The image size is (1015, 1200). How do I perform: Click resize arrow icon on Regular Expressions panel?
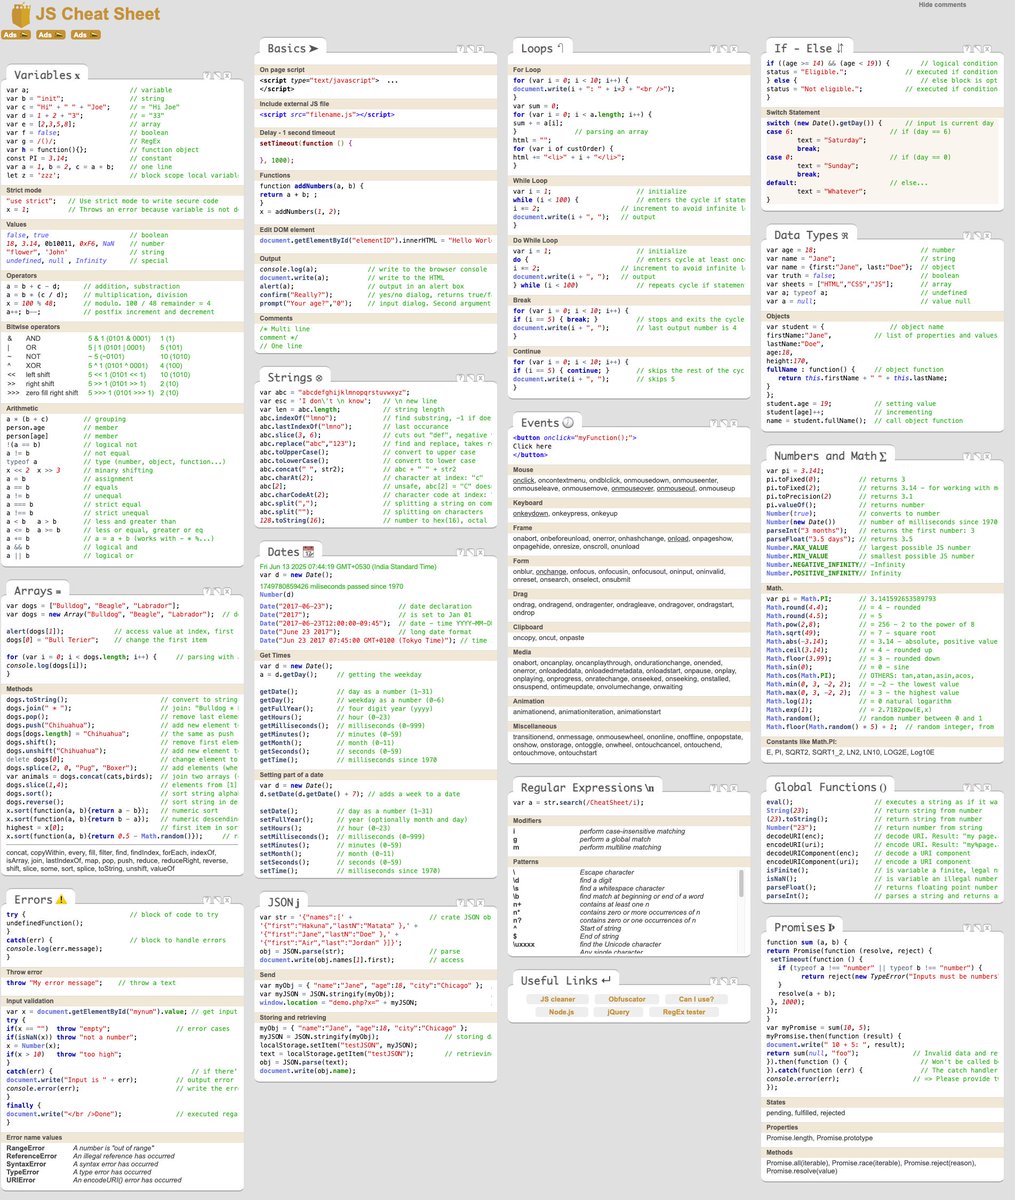pos(722,788)
